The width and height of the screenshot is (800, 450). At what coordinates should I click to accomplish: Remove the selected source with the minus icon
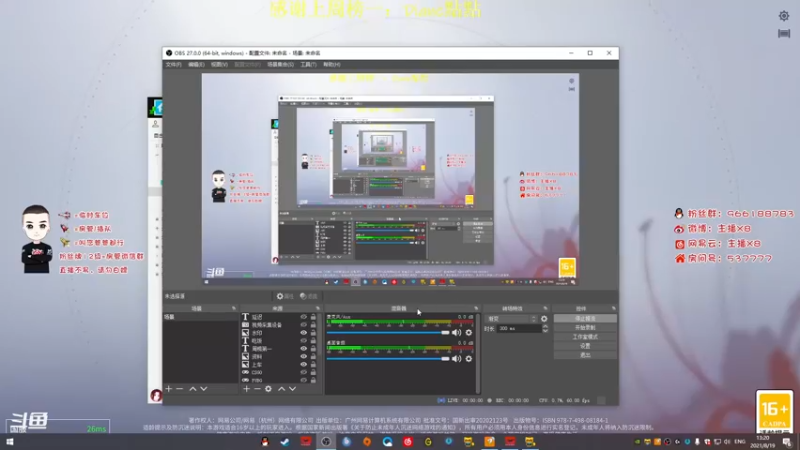257,389
